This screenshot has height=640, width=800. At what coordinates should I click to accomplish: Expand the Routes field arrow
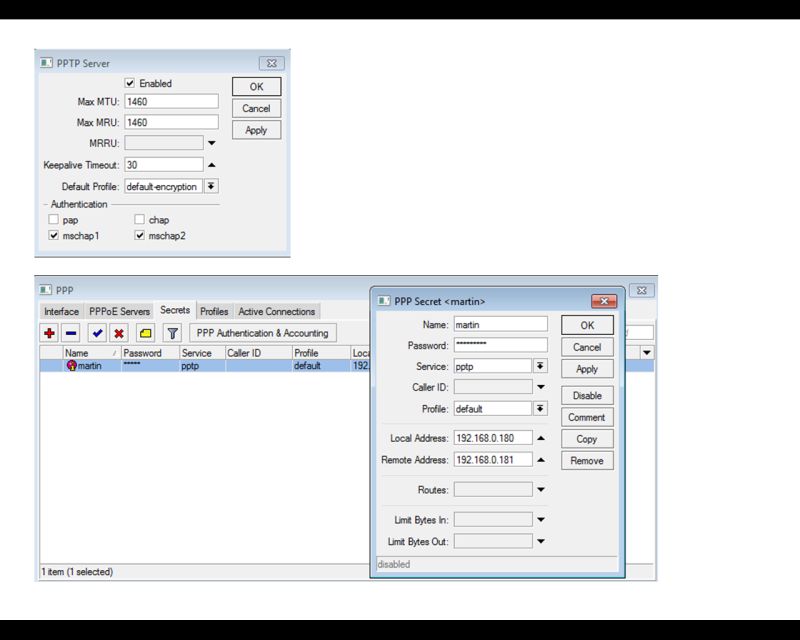[541, 490]
